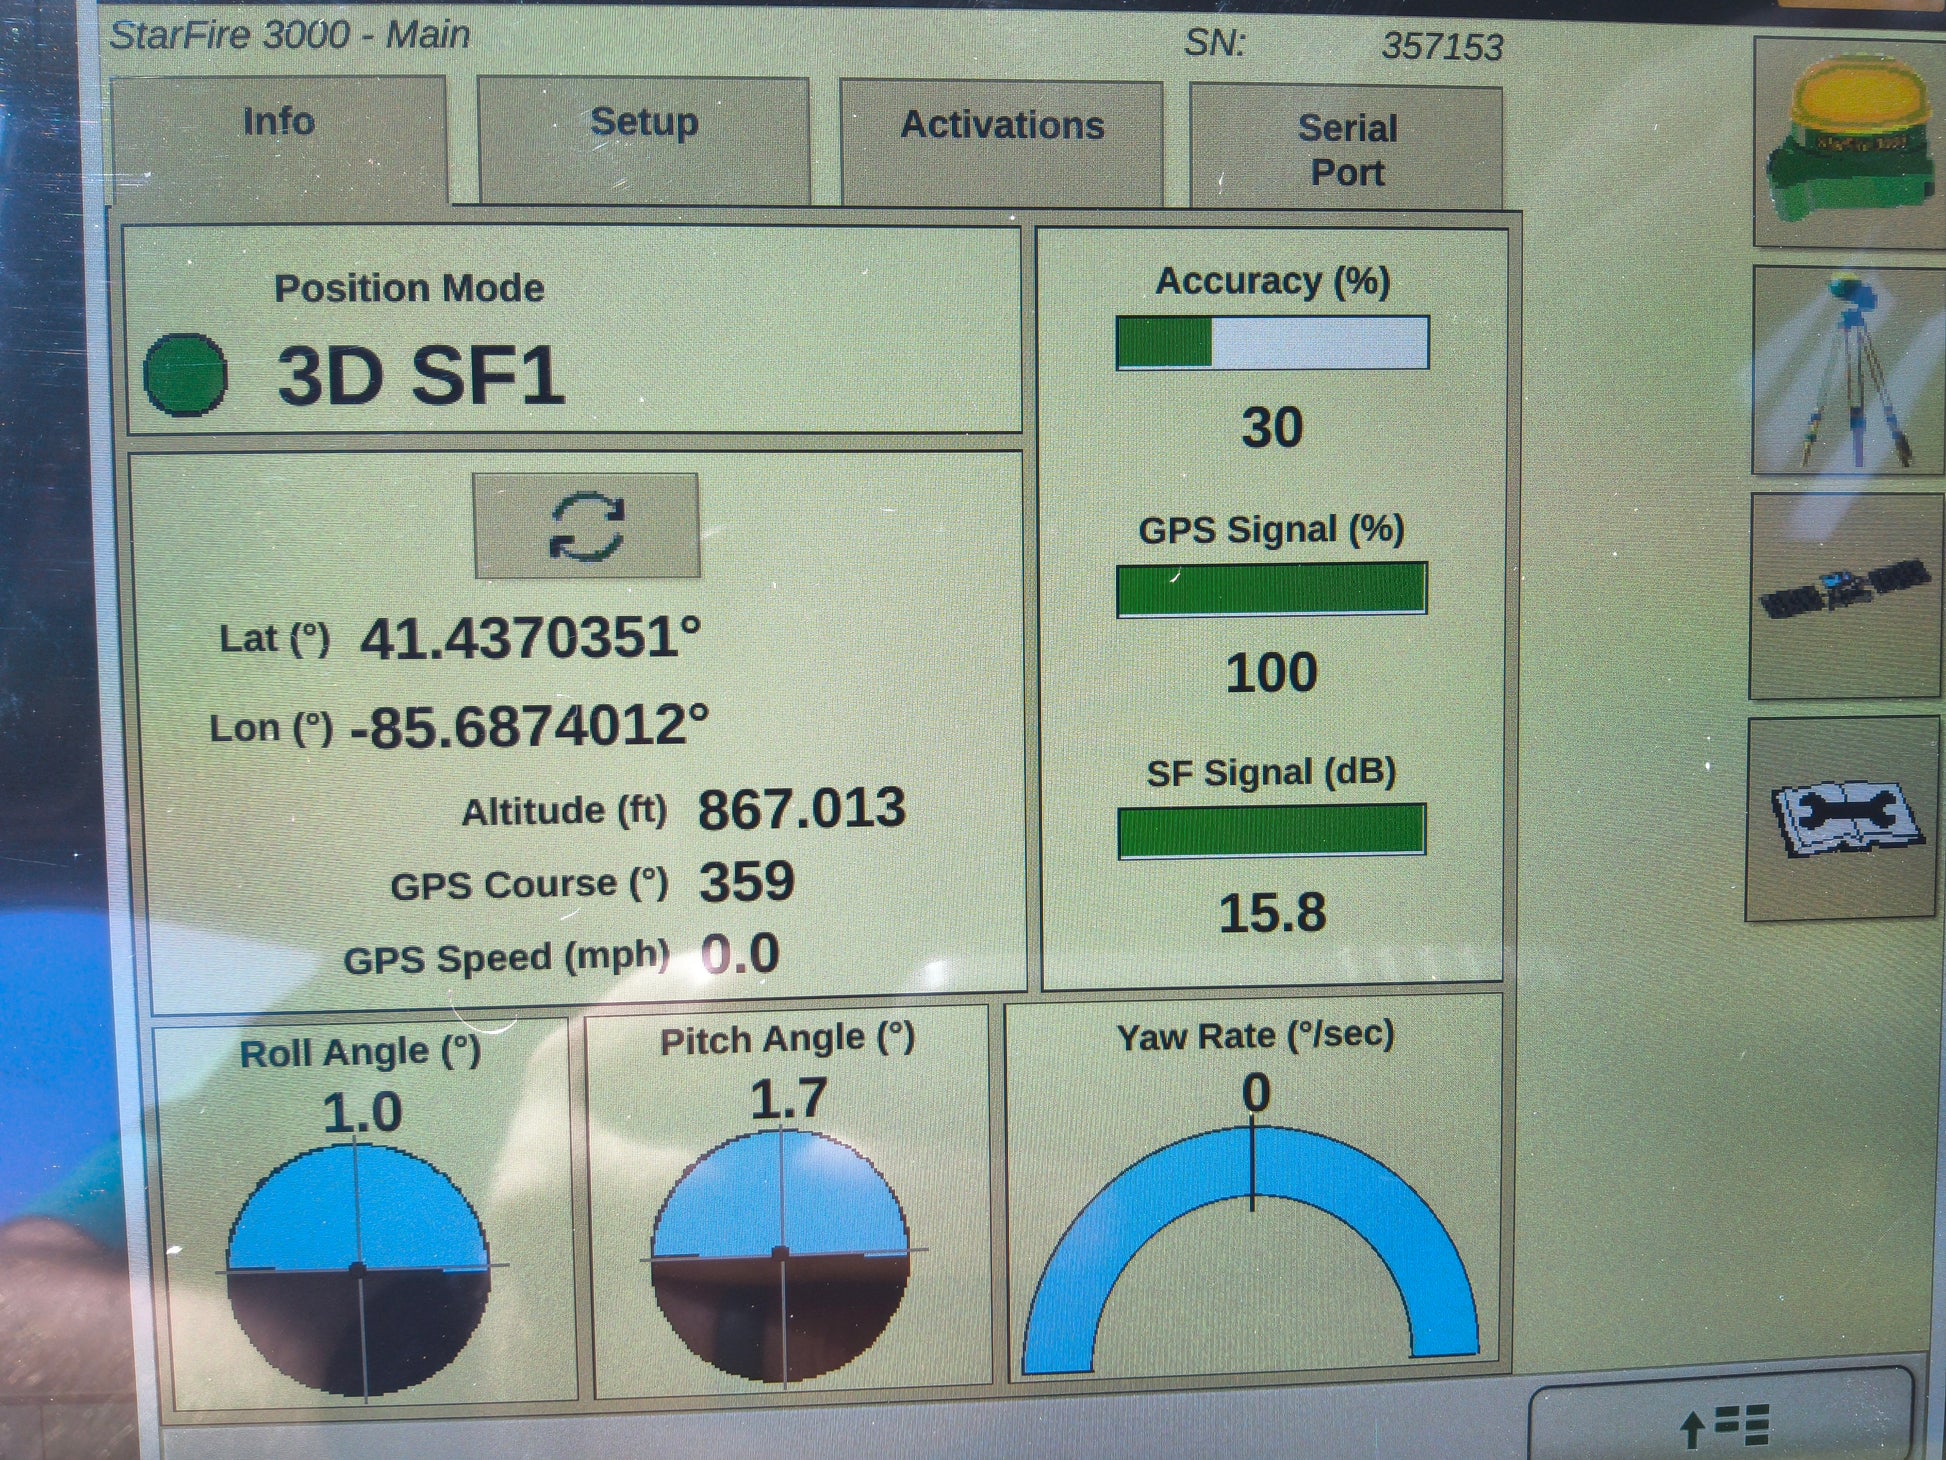This screenshot has width=1946, height=1460.
Task: Click the Roll Angle gauge
Action: coord(358,1268)
